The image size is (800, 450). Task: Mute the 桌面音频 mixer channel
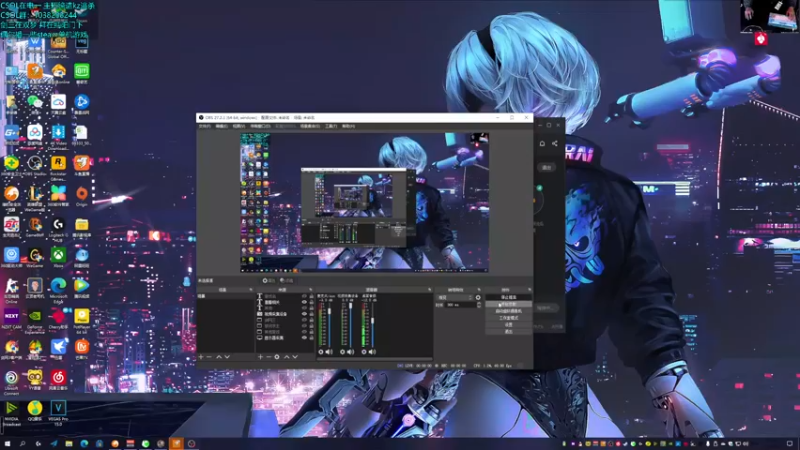[372, 352]
